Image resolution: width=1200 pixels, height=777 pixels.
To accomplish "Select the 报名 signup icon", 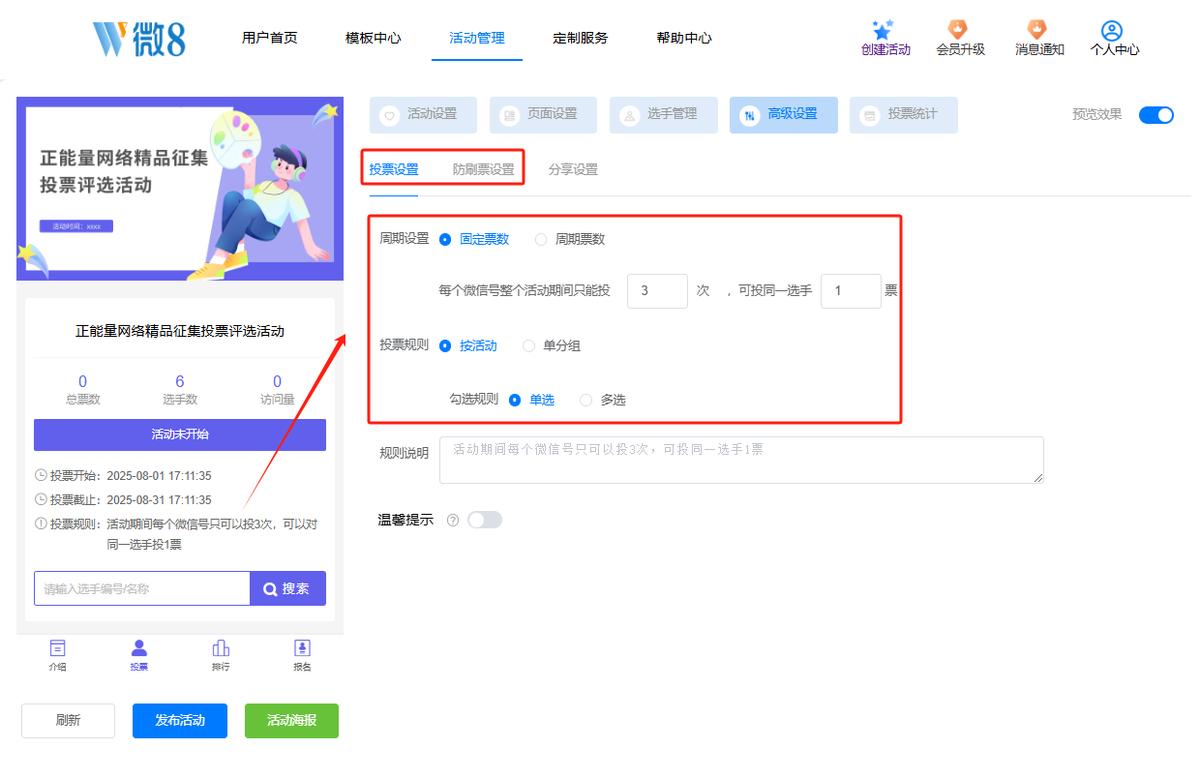I will [x=302, y=648].
